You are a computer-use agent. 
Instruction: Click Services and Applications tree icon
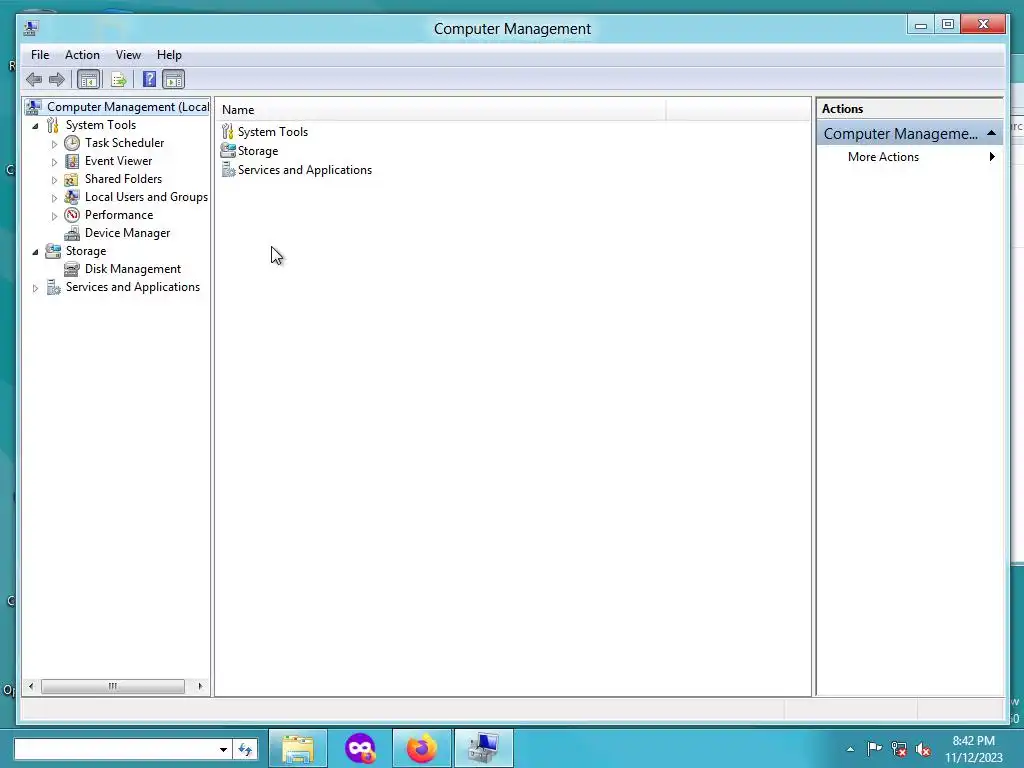point(53,287)
